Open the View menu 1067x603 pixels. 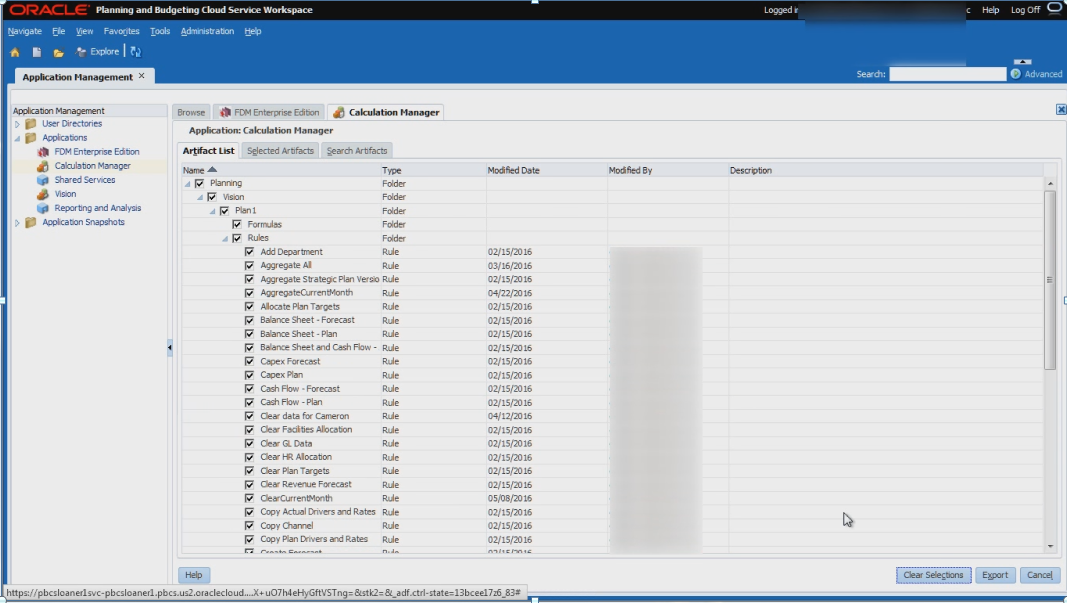tap(84, 31)
